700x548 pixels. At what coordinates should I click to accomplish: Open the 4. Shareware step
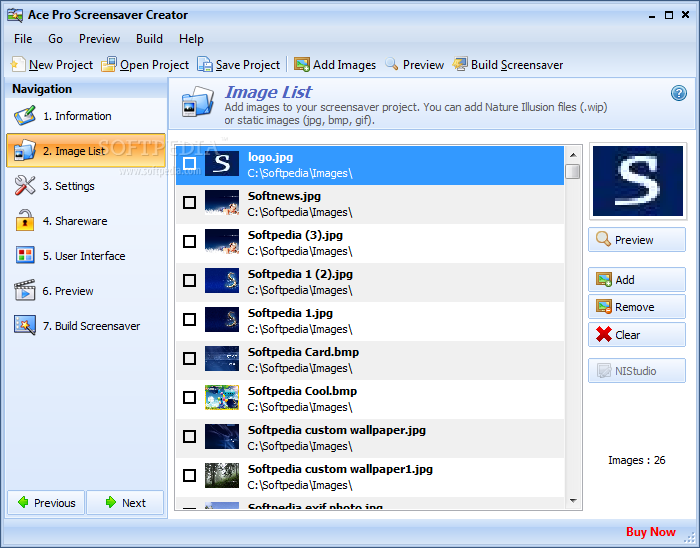click(x=86, y=221)
